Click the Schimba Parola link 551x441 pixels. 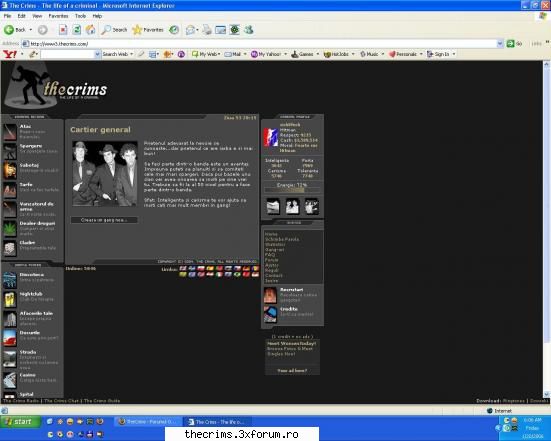click(x=282, y=239)
